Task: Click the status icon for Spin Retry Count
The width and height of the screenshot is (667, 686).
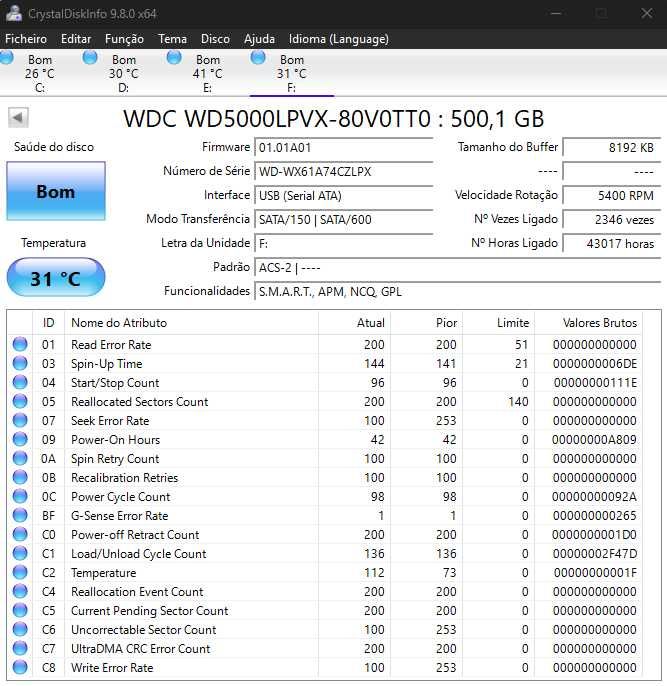Action: tap(20, 458)
